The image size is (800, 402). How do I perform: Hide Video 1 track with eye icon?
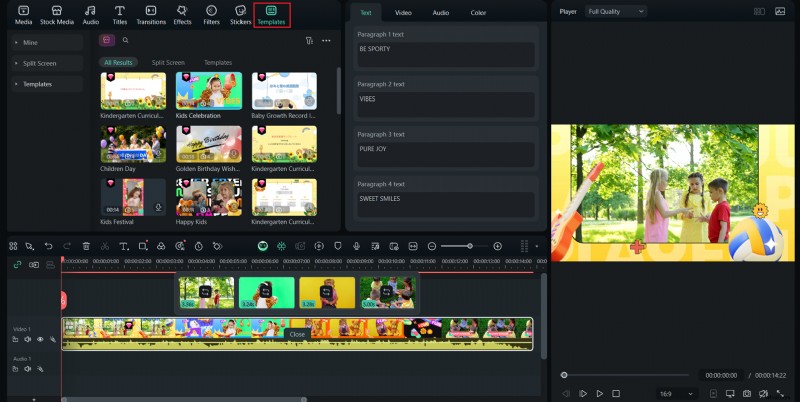pos(40,339)
